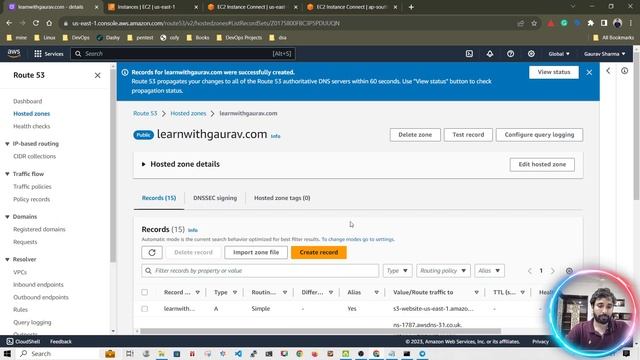
Task: Open Registered domains in sidebar
Action: [x=39, y=229]
